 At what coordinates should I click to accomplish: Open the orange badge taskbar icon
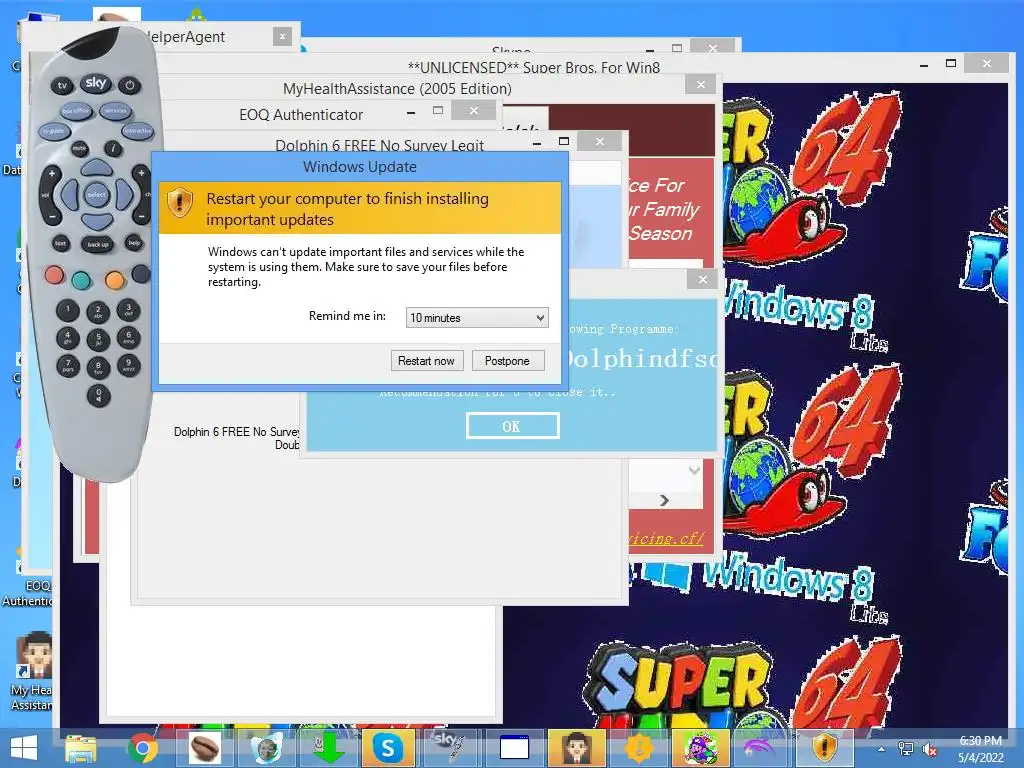639,748
